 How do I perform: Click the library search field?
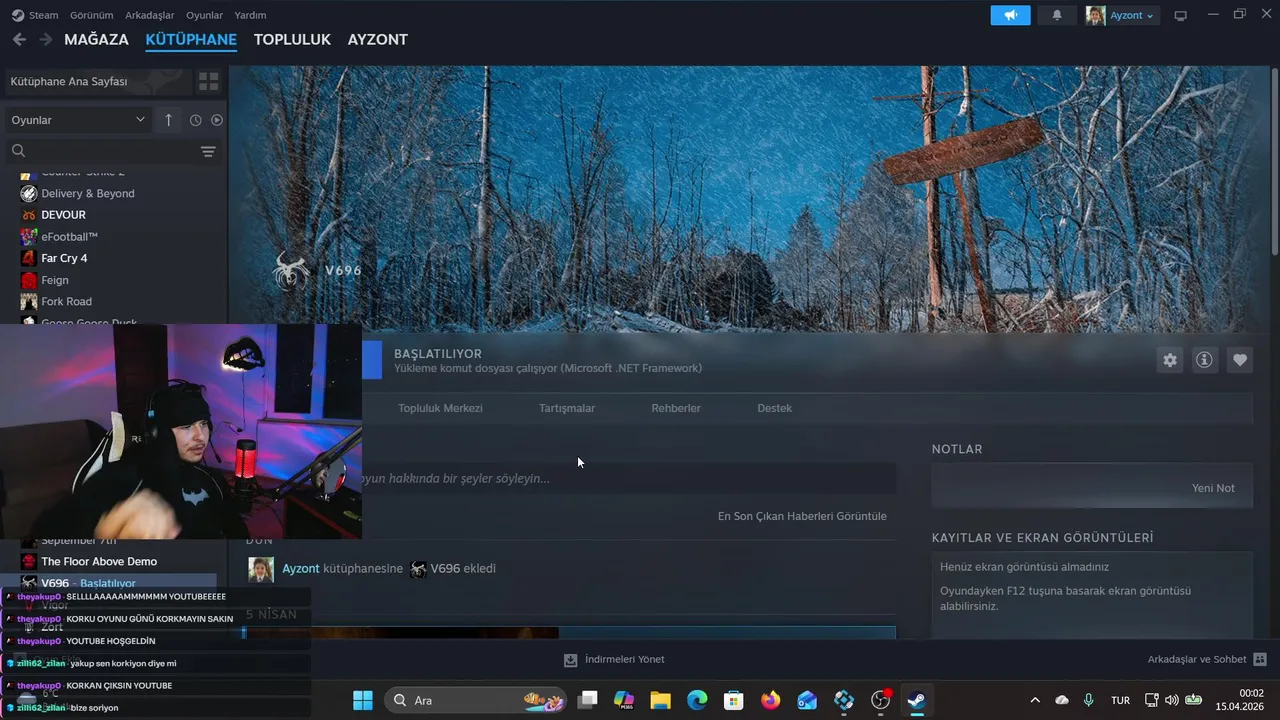100,151
